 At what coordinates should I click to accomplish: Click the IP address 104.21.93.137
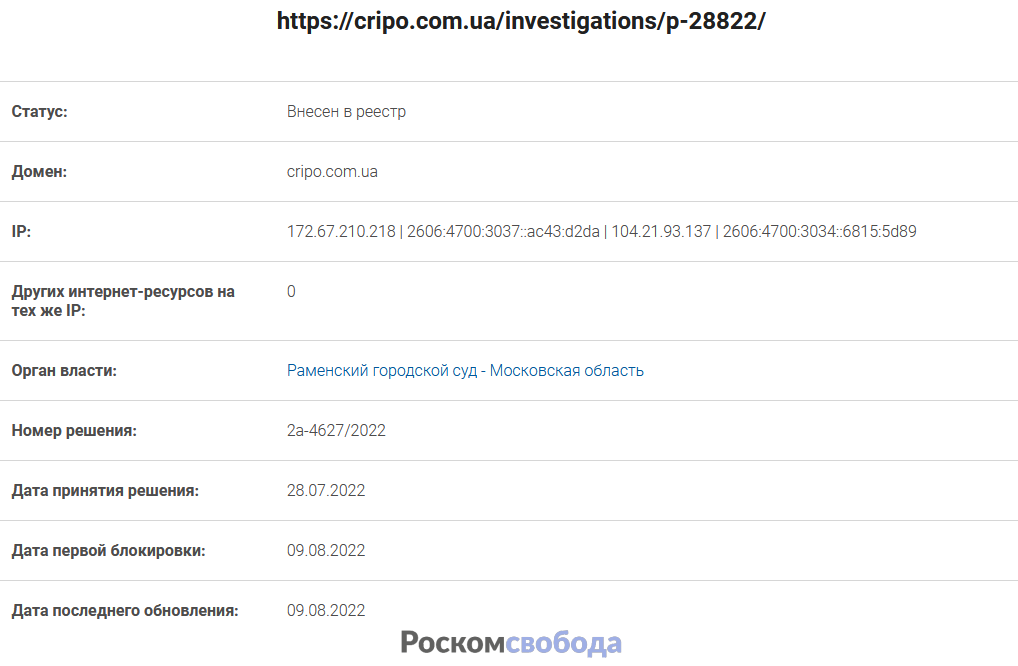click(x=661, y=232)
